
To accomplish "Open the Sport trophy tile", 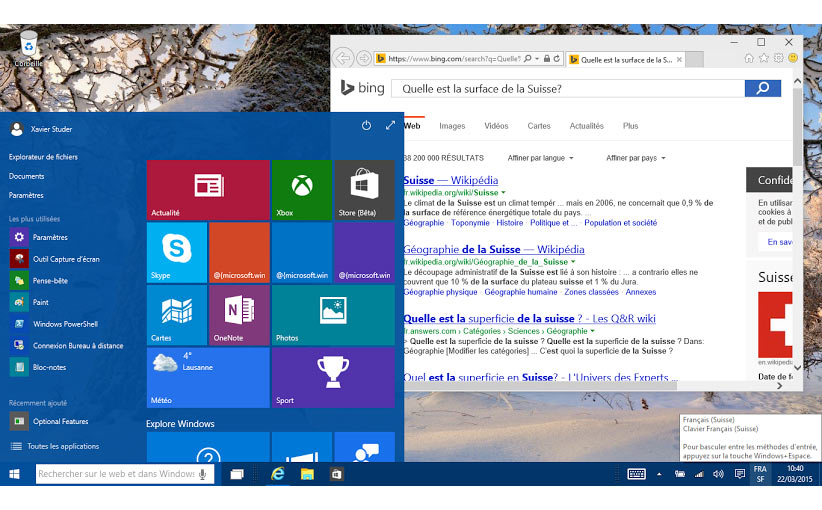I will 333,377.
